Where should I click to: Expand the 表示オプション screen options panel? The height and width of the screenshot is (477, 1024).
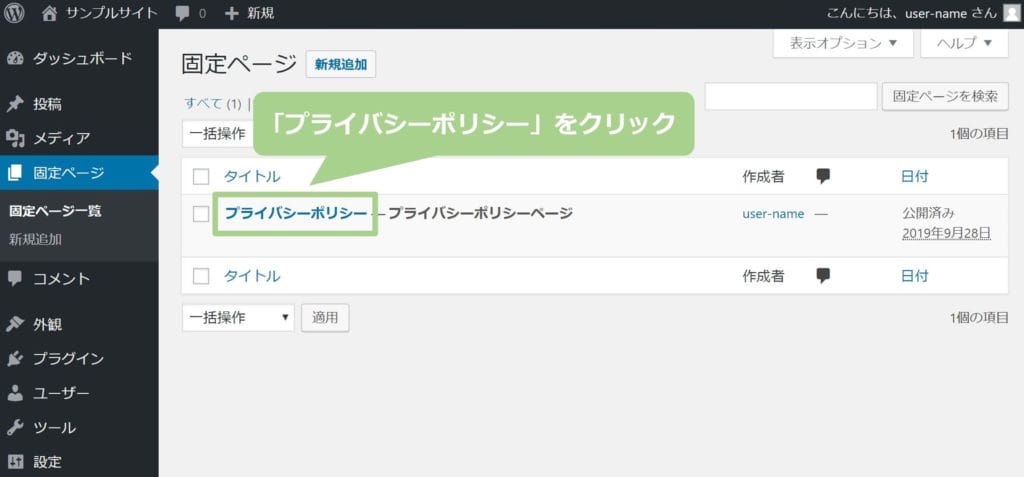(x=843, y=43)
